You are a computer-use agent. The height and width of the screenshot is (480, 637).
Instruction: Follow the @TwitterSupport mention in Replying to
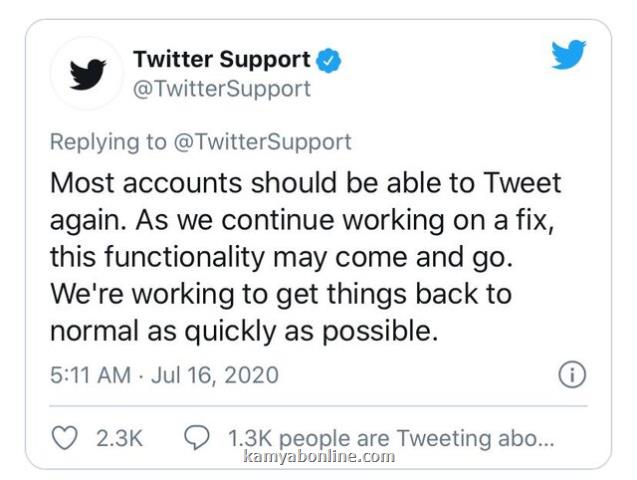coord(262,142)
